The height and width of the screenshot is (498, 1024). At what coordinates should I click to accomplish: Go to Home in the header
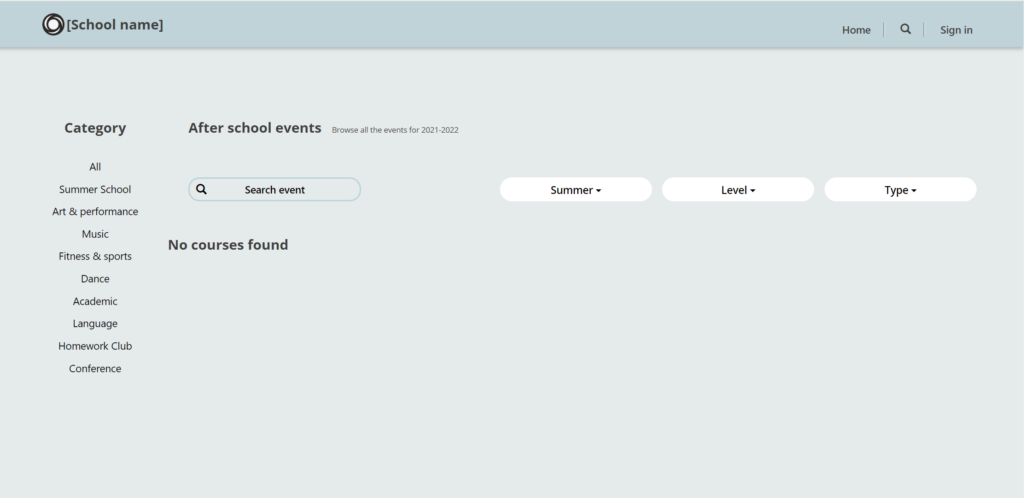pos(856,30)
